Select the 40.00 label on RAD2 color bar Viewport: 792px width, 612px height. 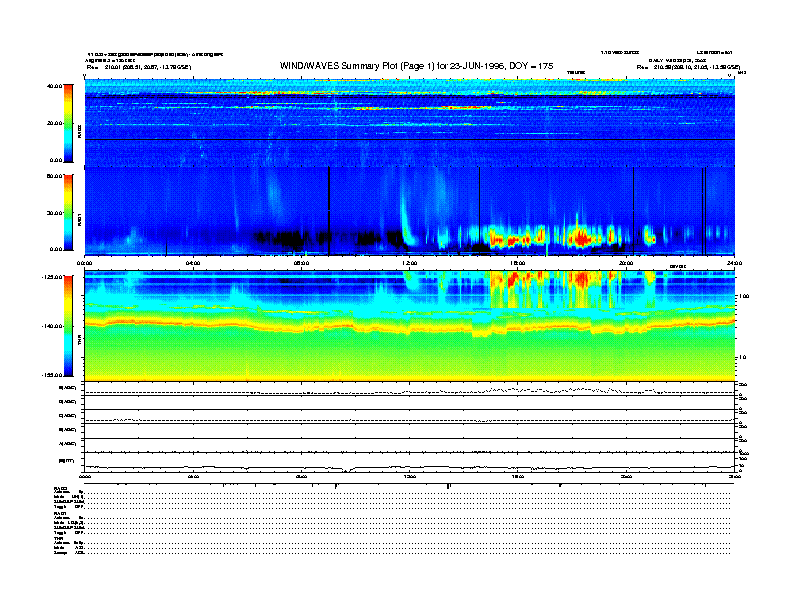pos(54,86)
